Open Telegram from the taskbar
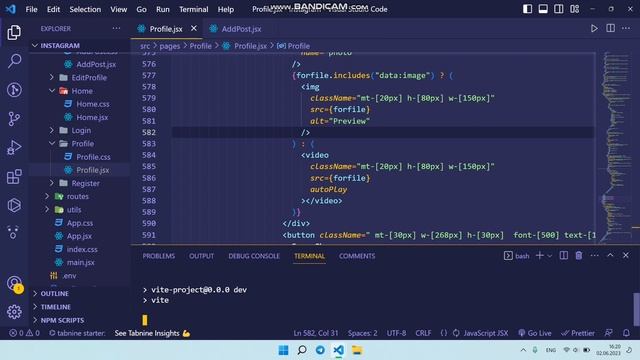 [320, 350]
